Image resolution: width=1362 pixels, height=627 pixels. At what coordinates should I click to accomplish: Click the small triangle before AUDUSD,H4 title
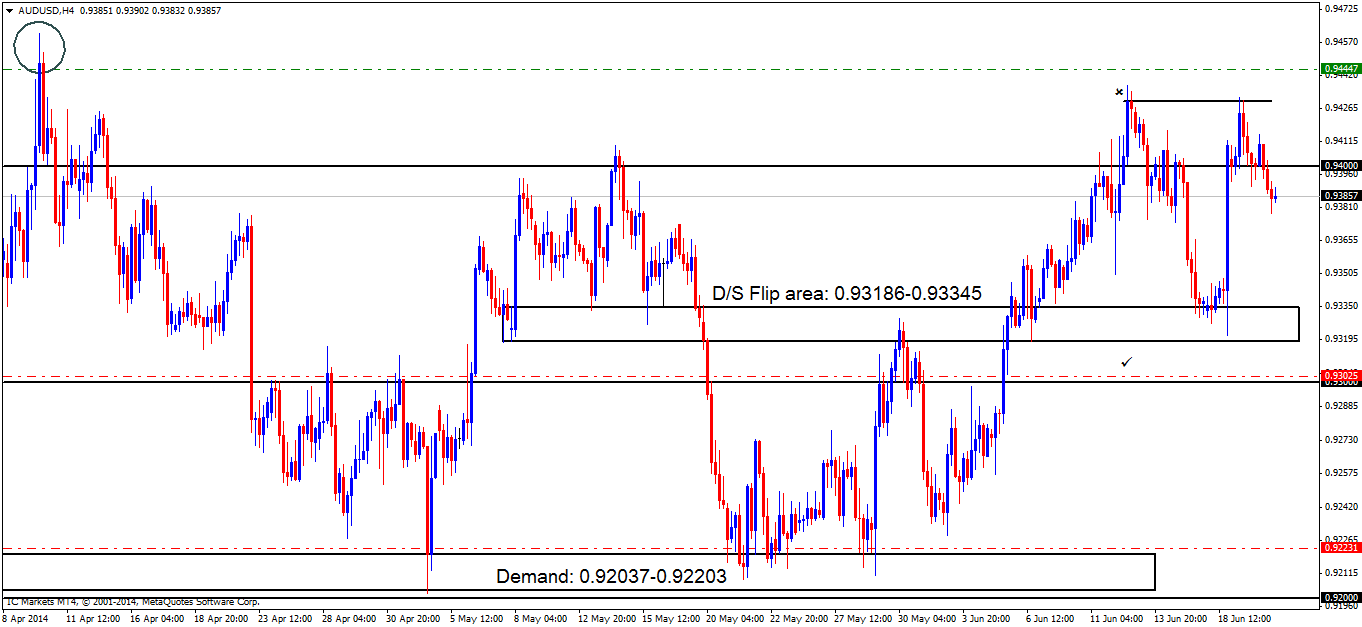[9, 11]
